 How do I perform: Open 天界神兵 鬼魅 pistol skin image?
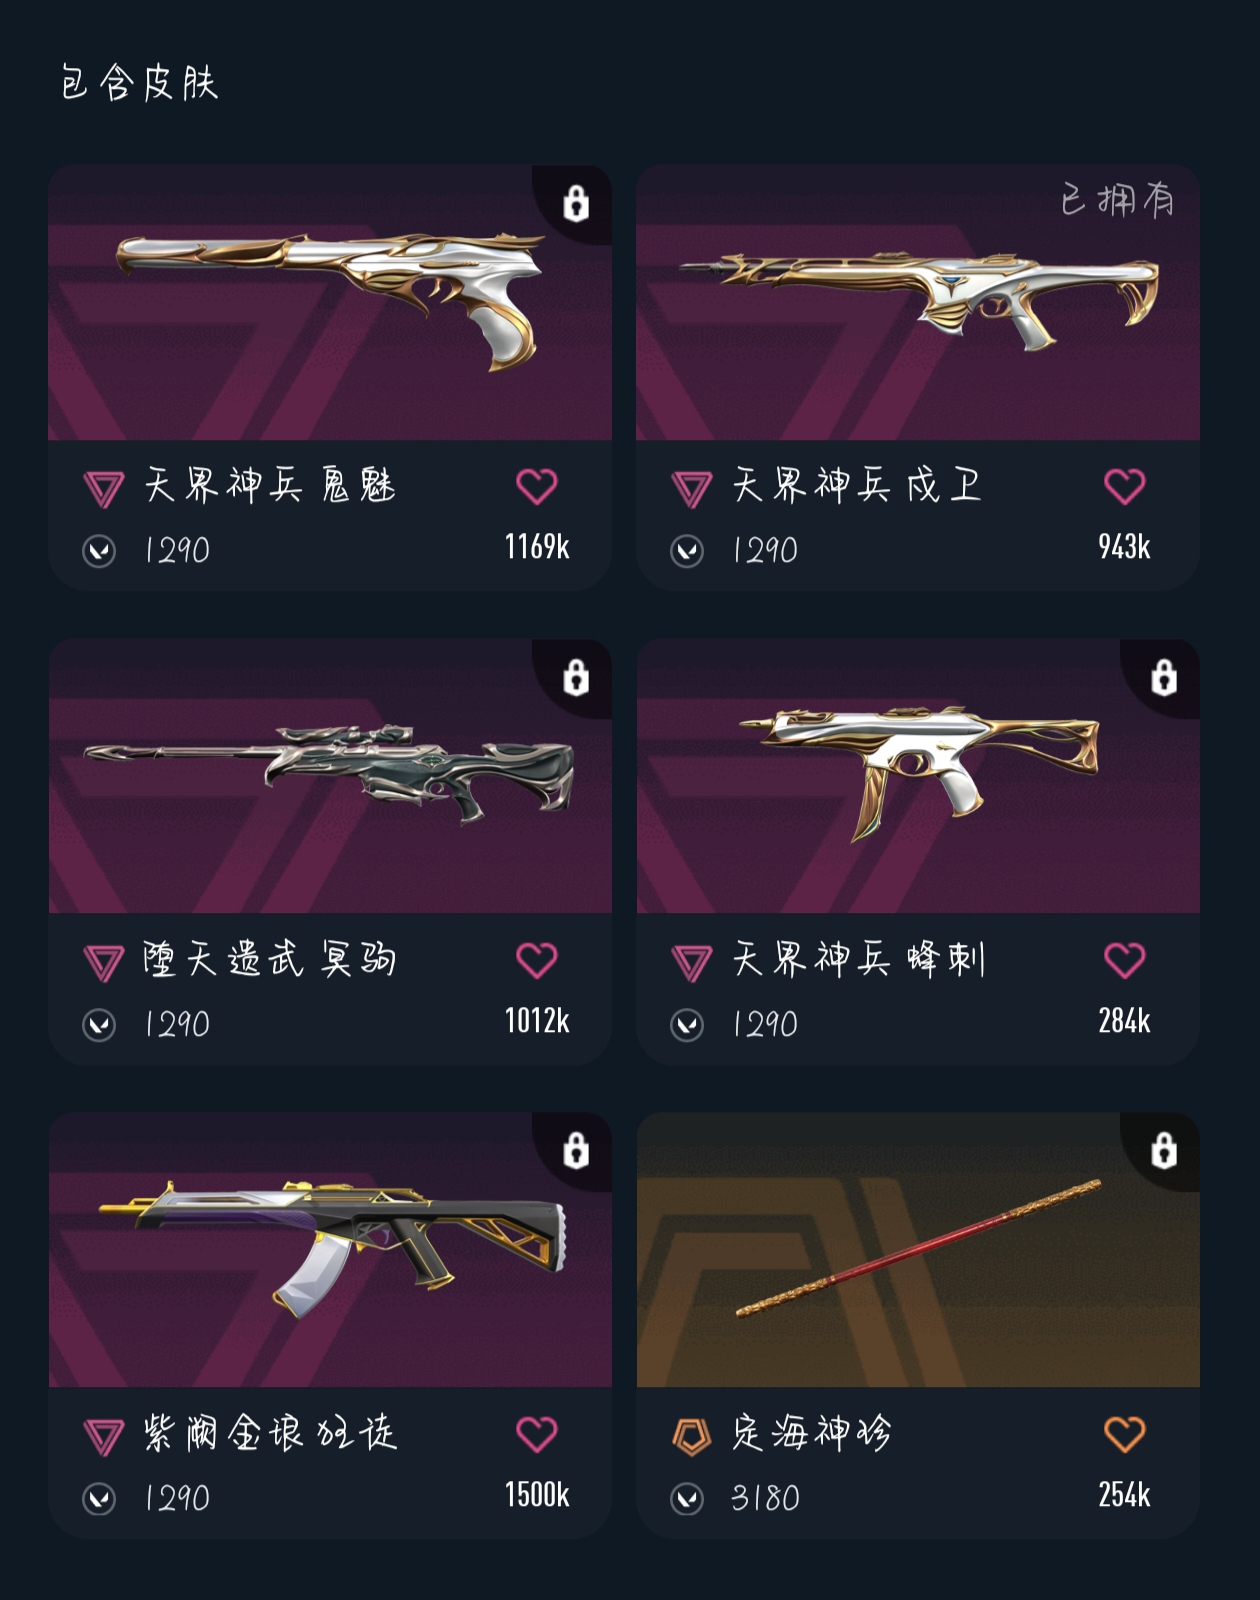click(x=330, y=302)
